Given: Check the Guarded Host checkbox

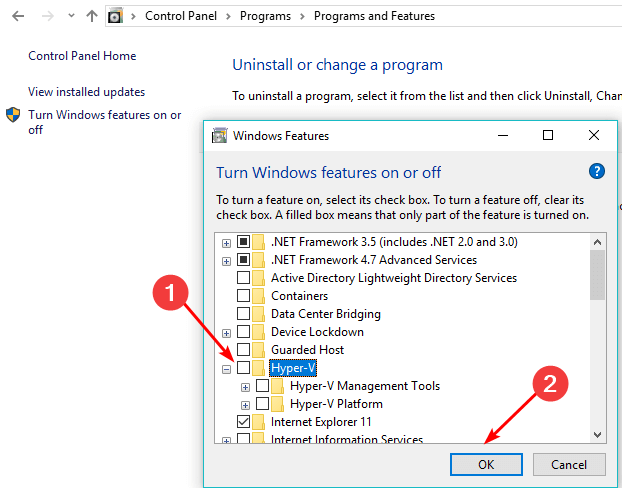Looking at the screenshot, I should coord(243,349).
